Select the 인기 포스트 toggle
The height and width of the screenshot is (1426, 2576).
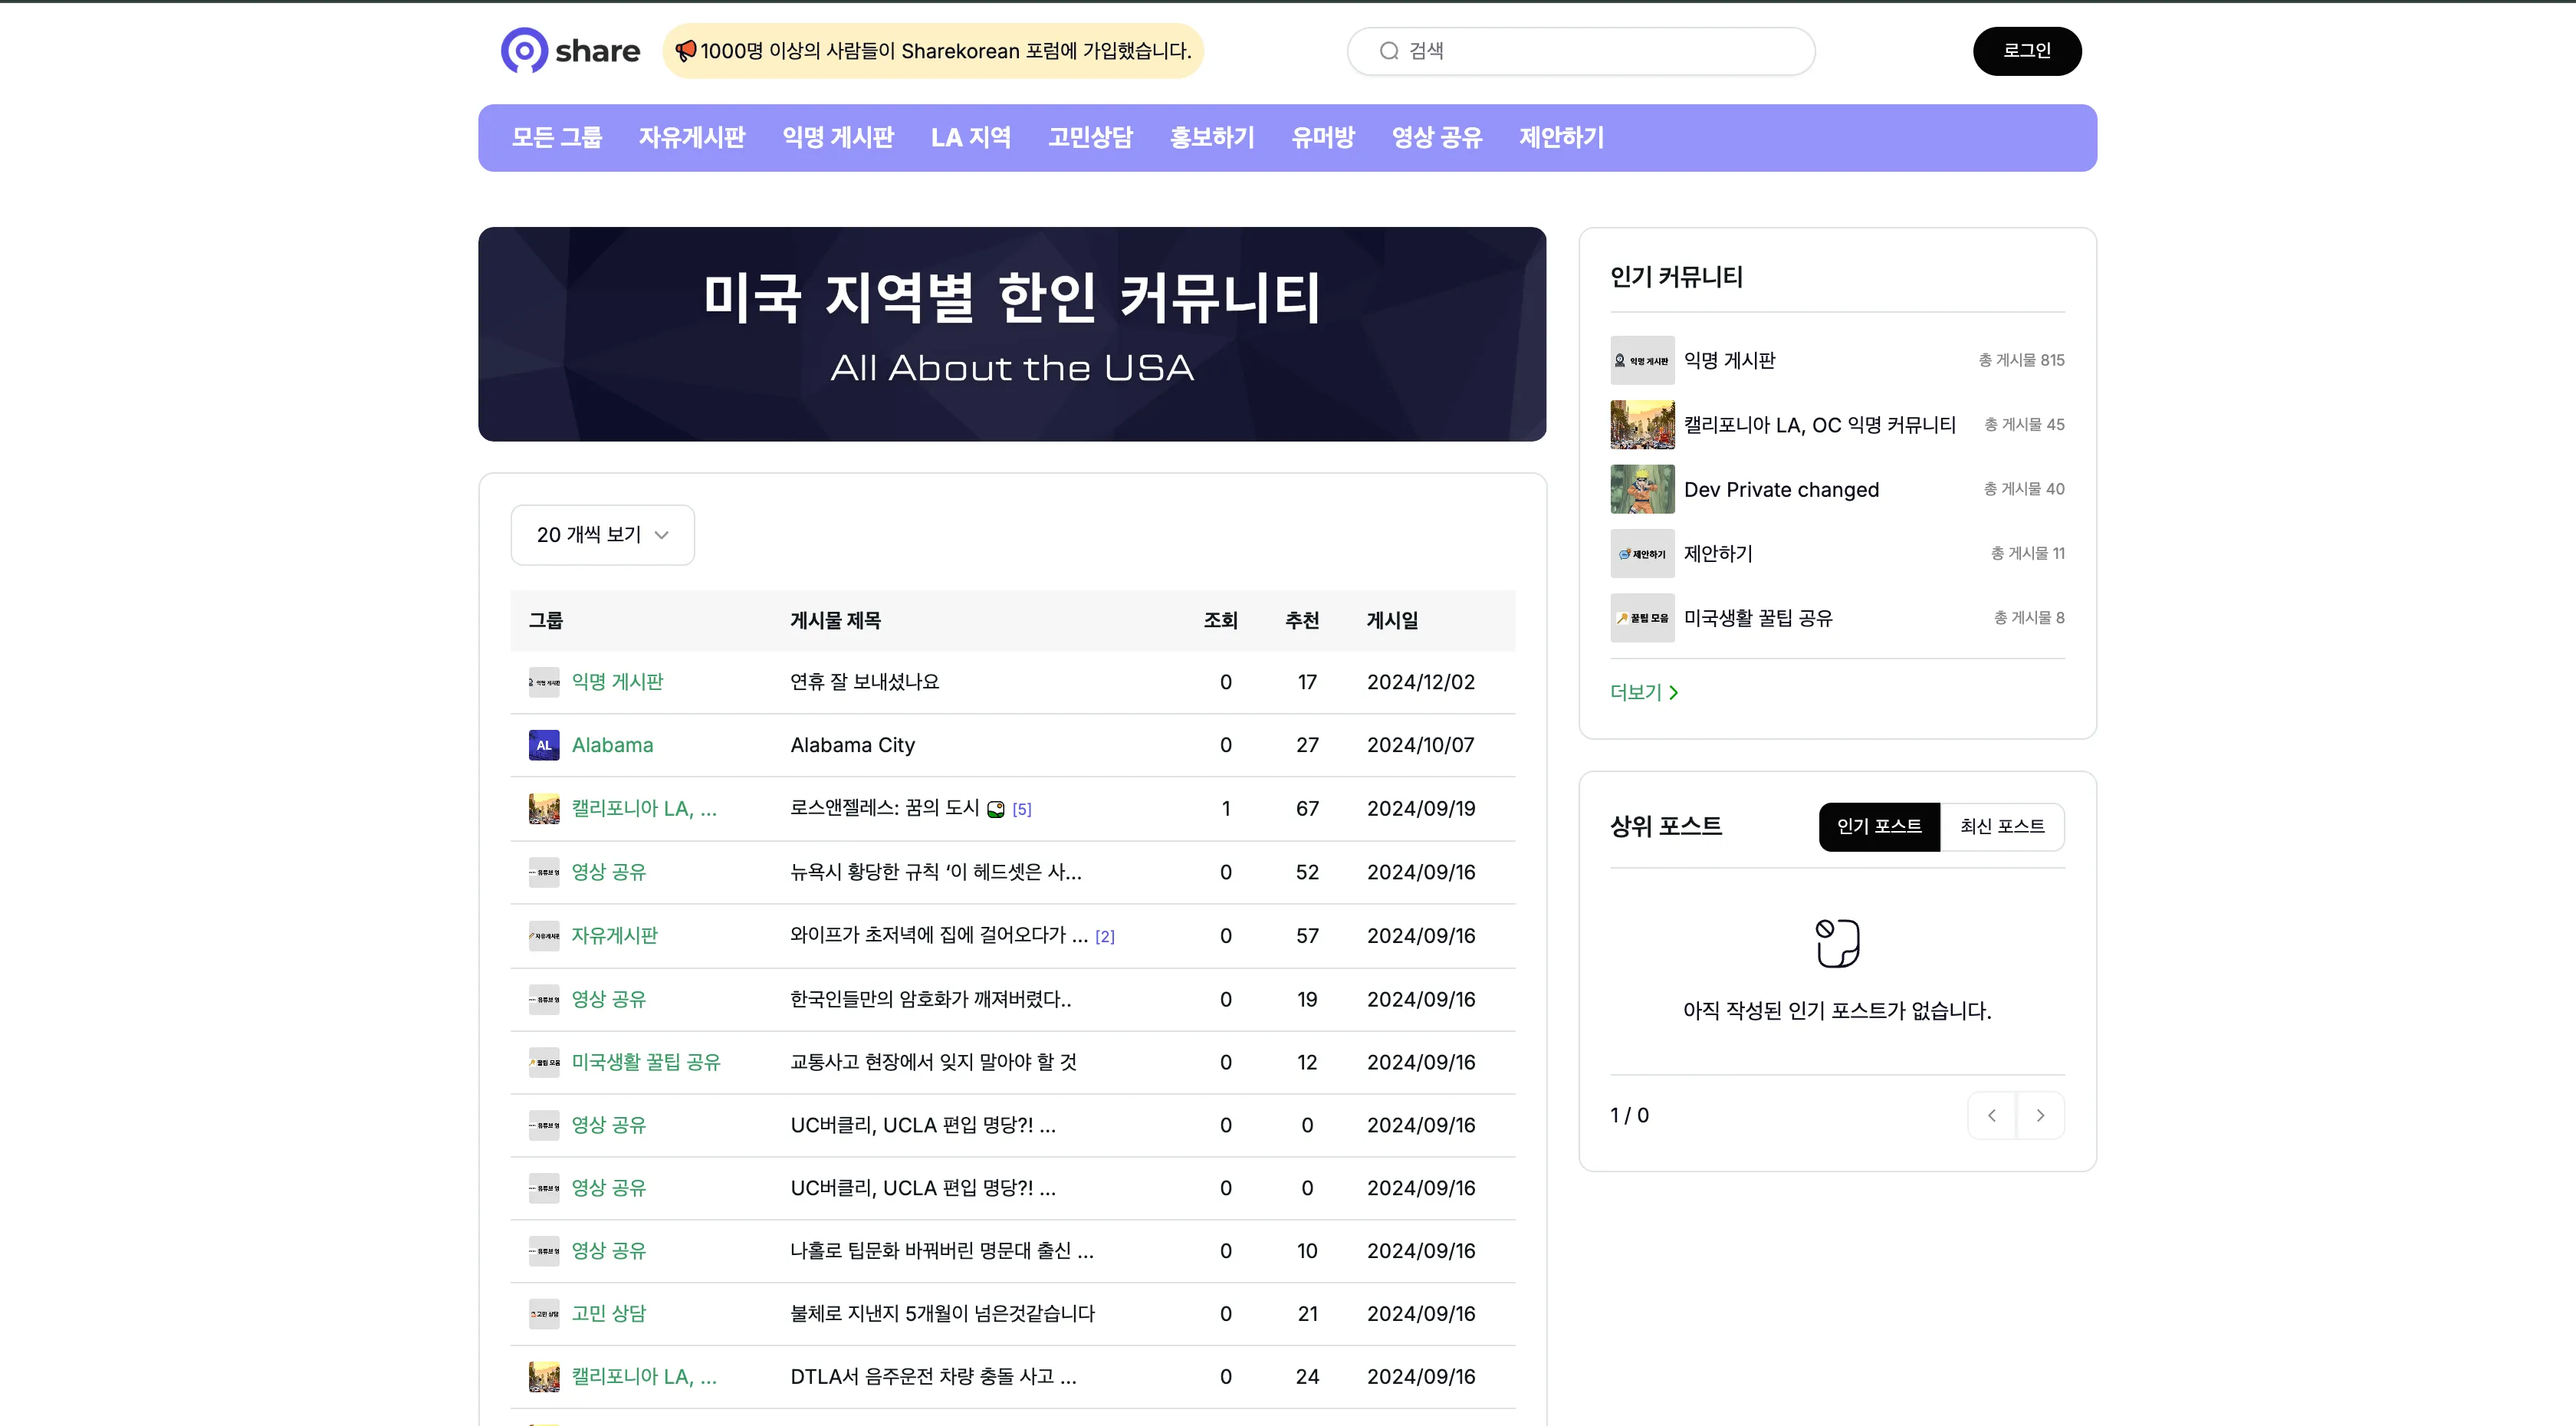pyautogui.click(x=1879, y=827)
